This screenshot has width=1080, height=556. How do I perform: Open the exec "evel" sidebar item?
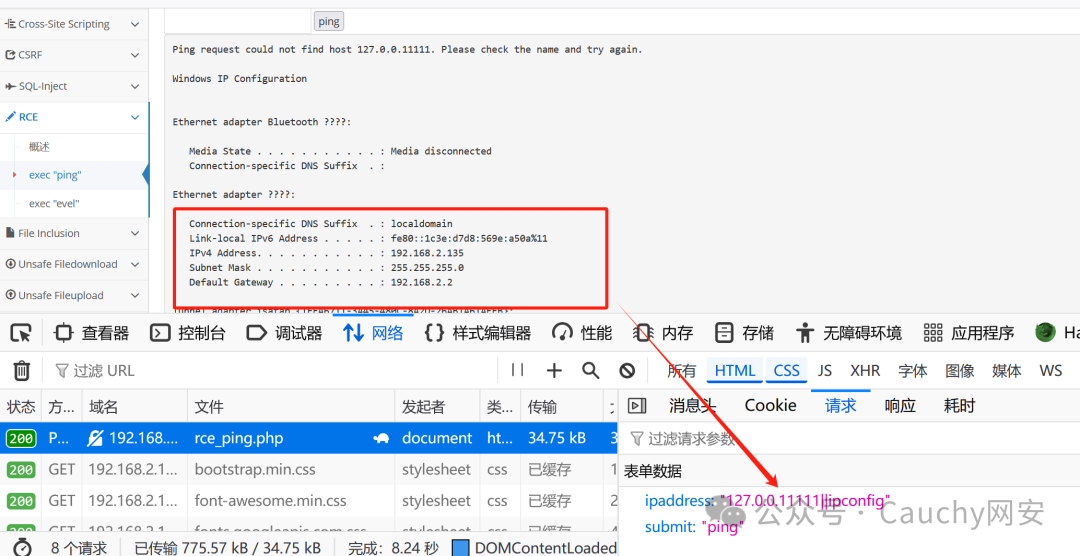54,203
